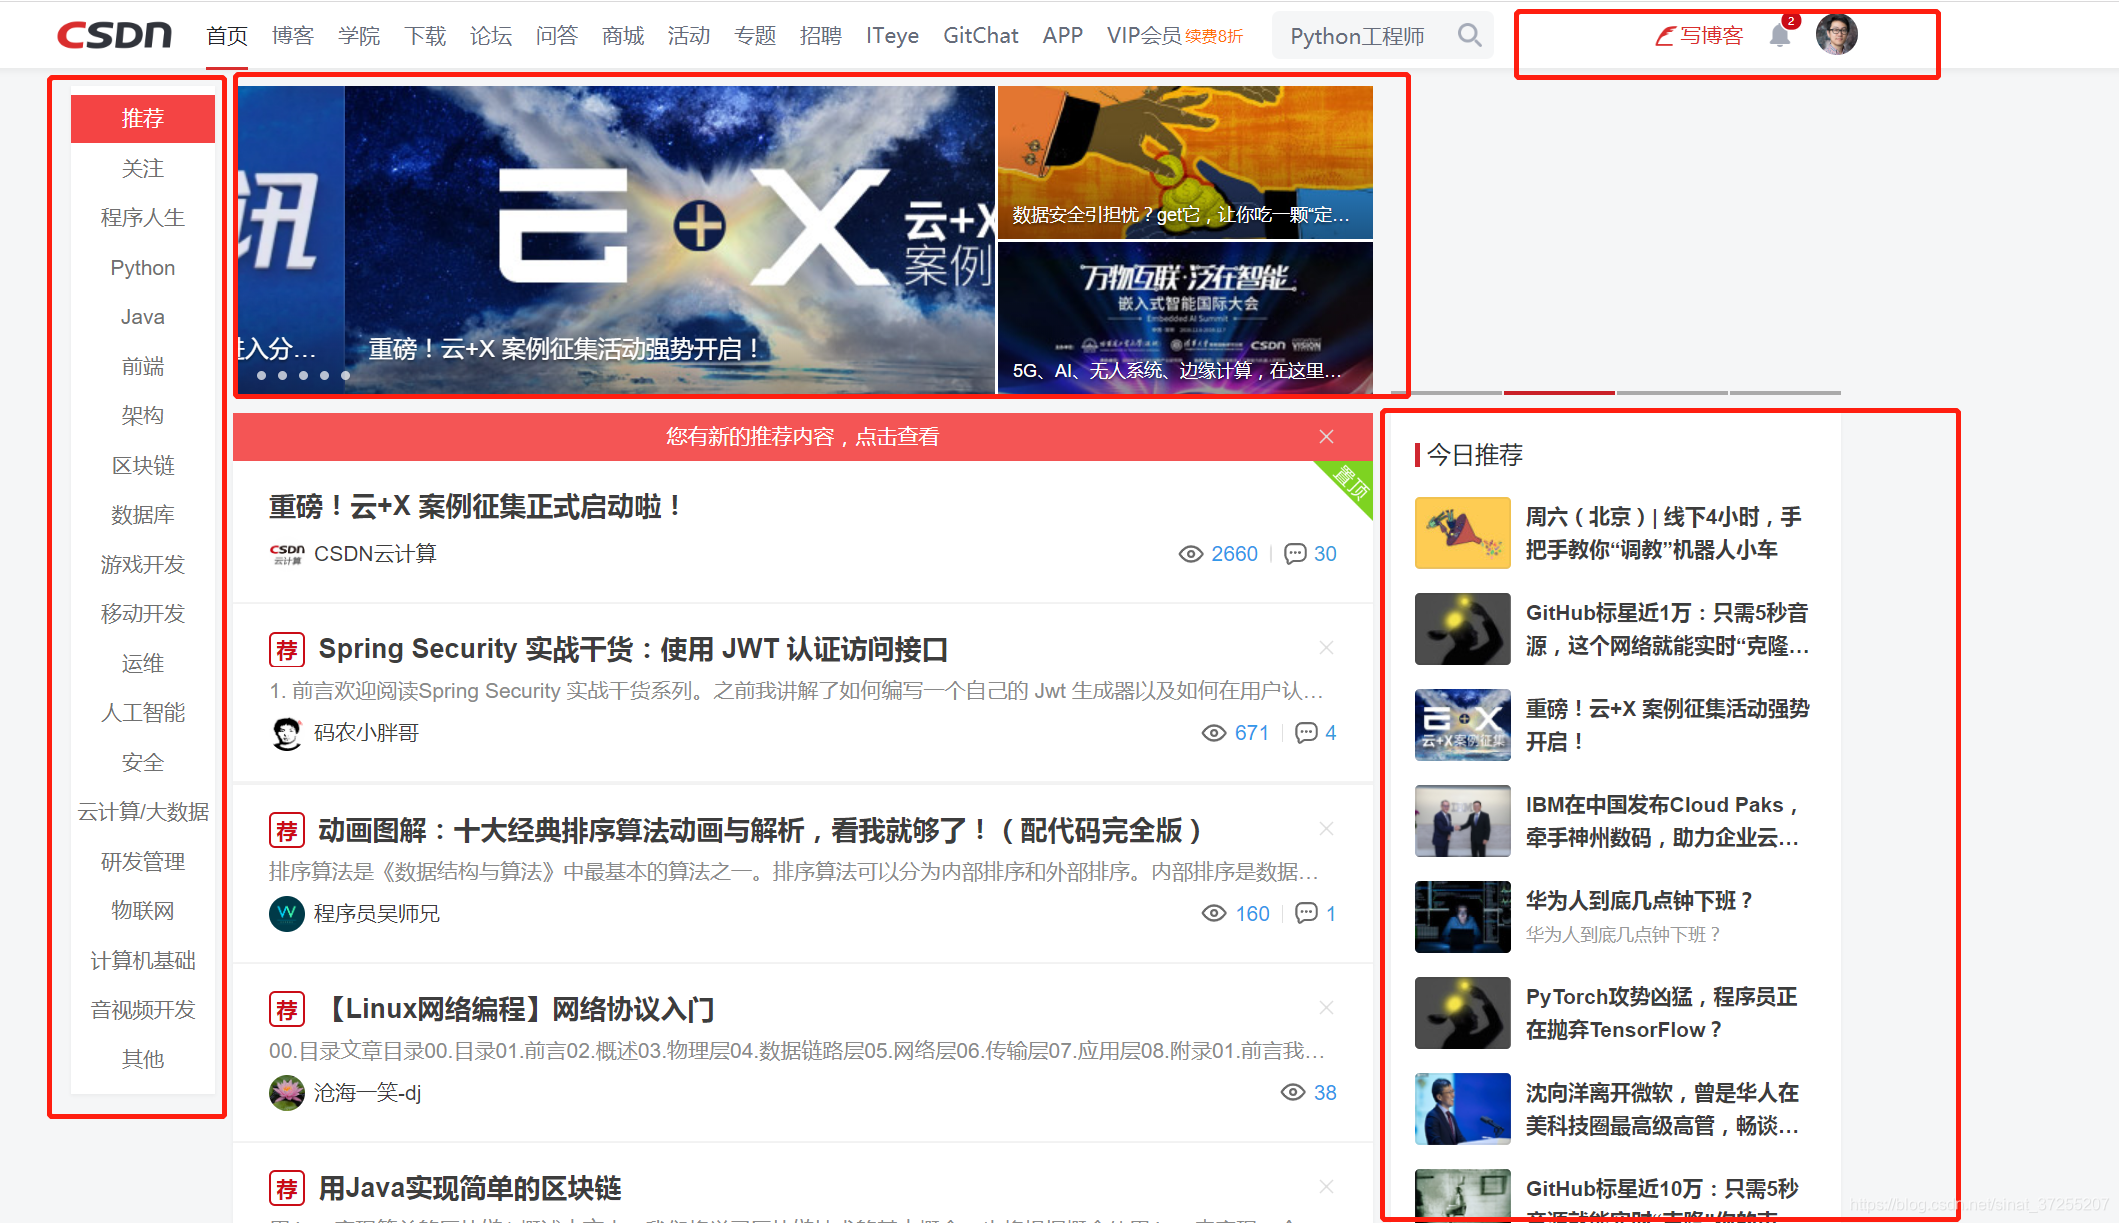Click 程序员吴师兄 author avatar
Viewport: 2119px width, 1223px height.
(287, 913)
